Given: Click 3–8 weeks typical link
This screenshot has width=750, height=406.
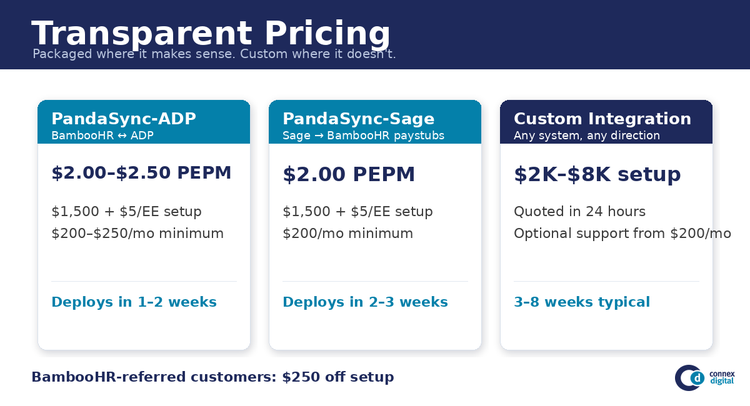Looking at the screenshot, I should point(582,302).
